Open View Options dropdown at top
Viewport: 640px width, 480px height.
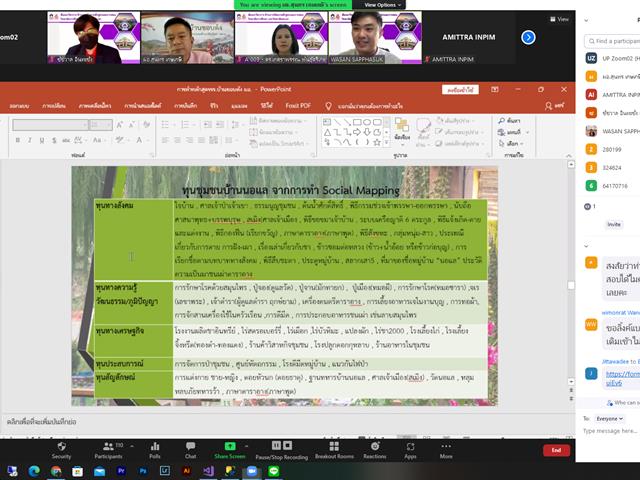coord(382,5)
